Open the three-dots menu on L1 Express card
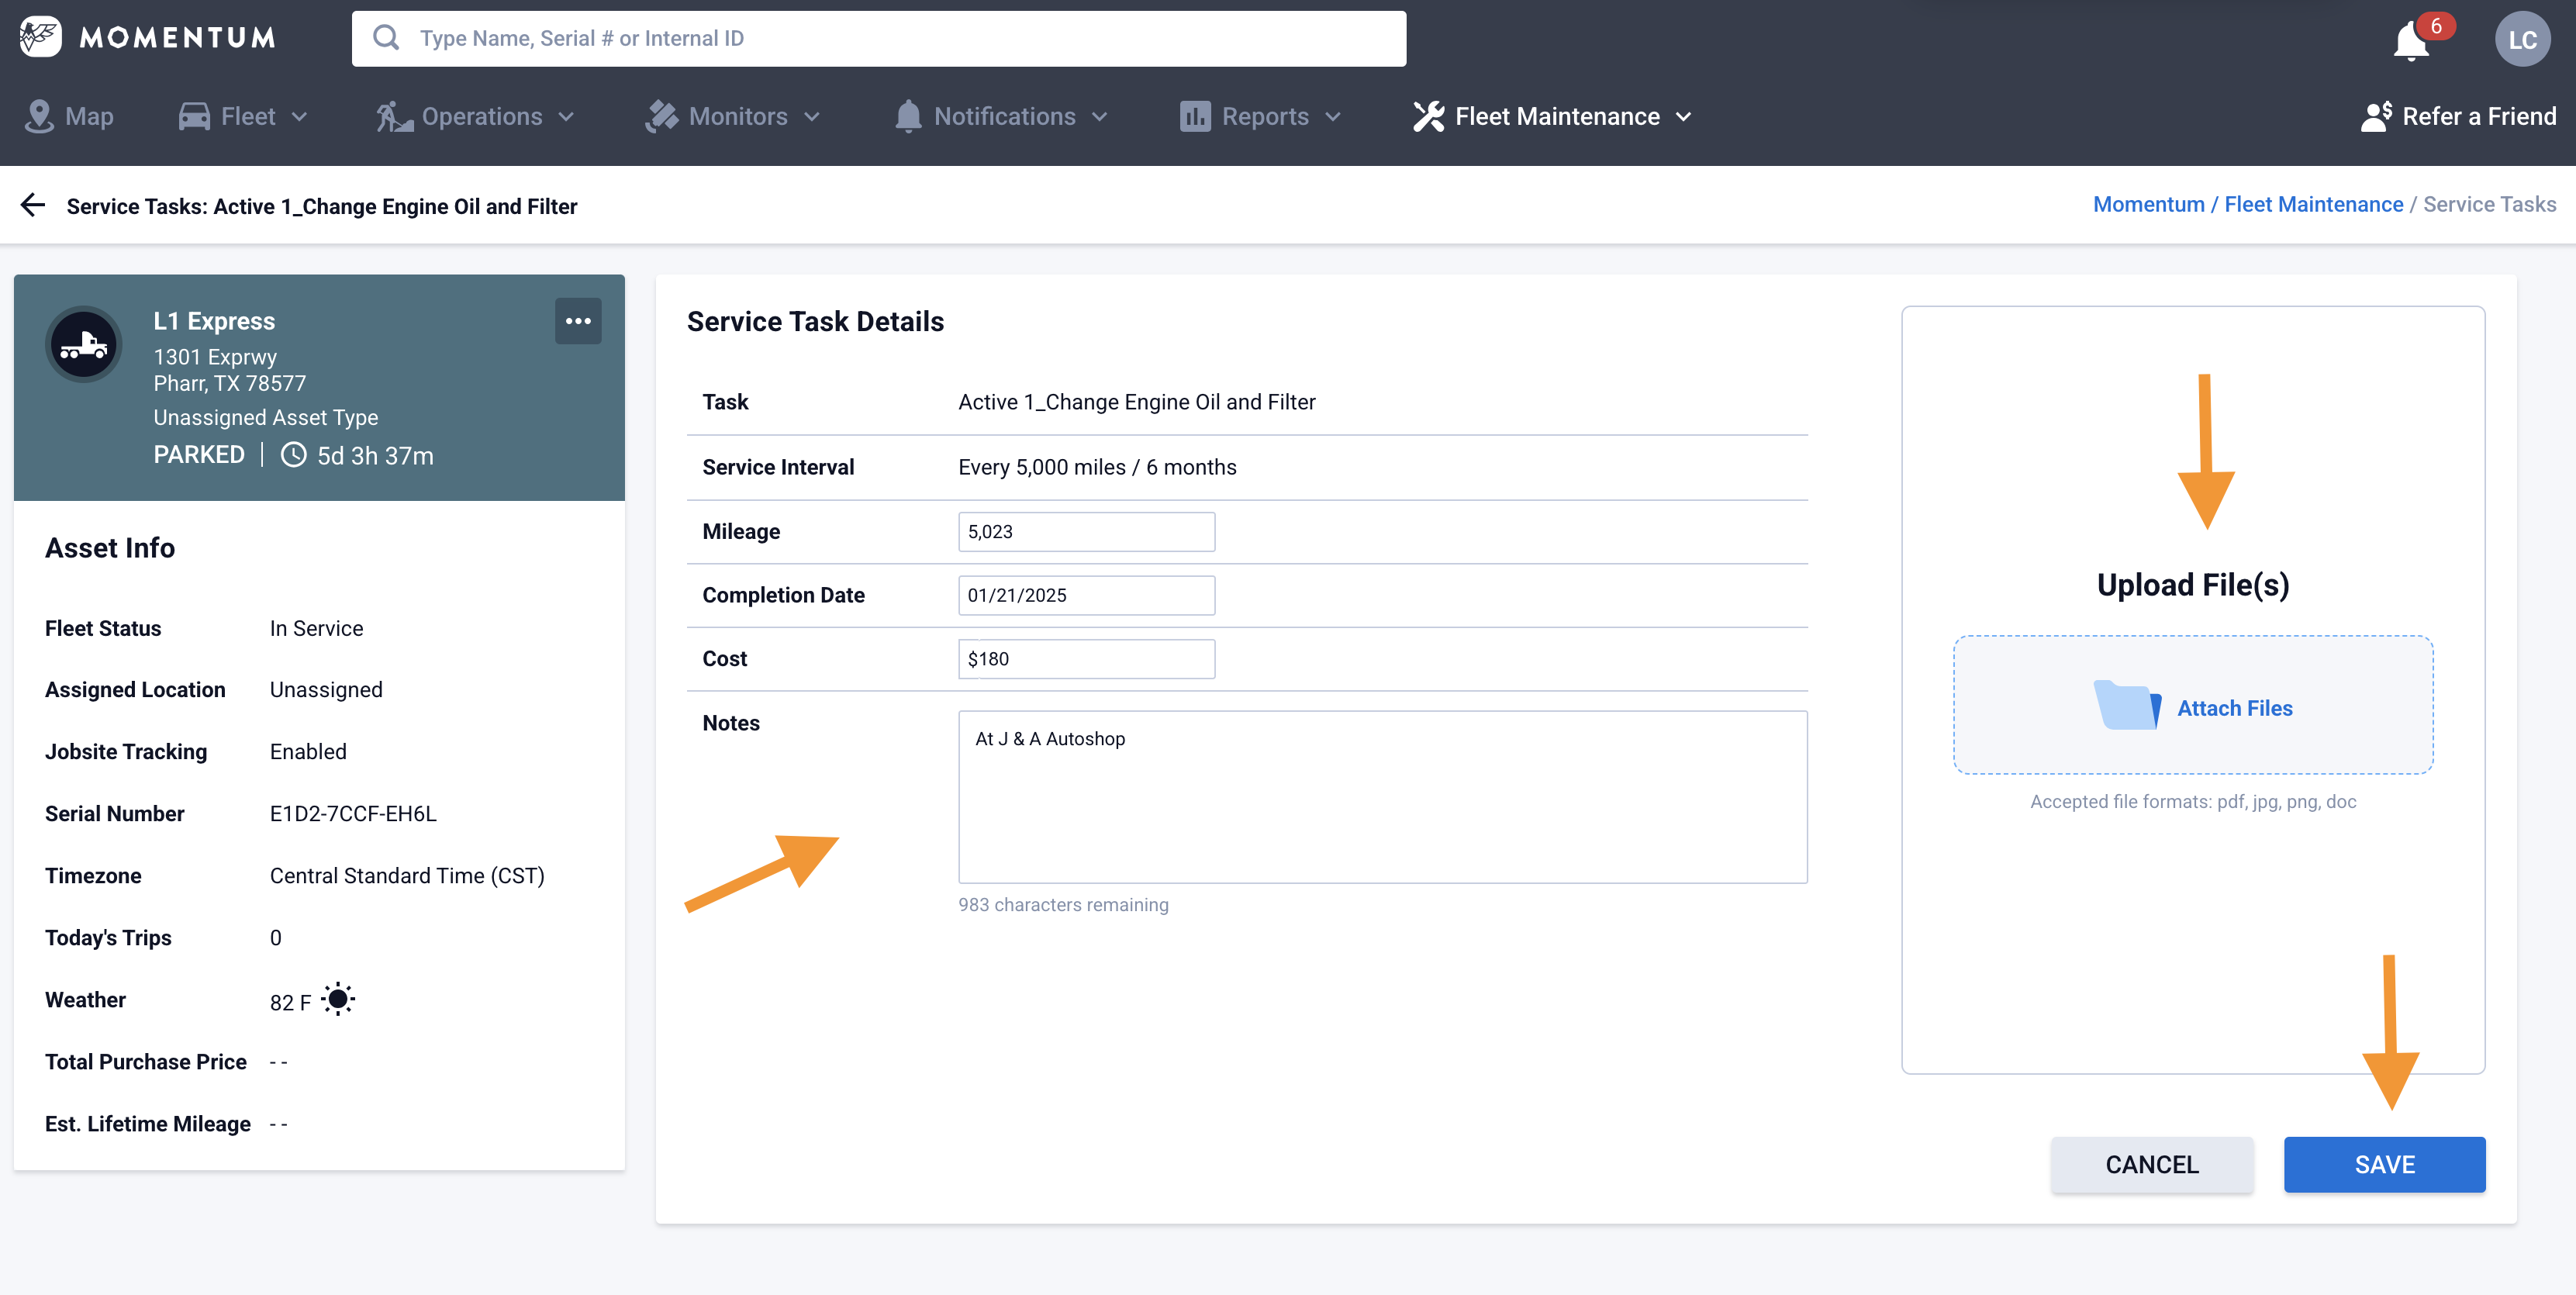The image size is (2576, 1295). 577,321
